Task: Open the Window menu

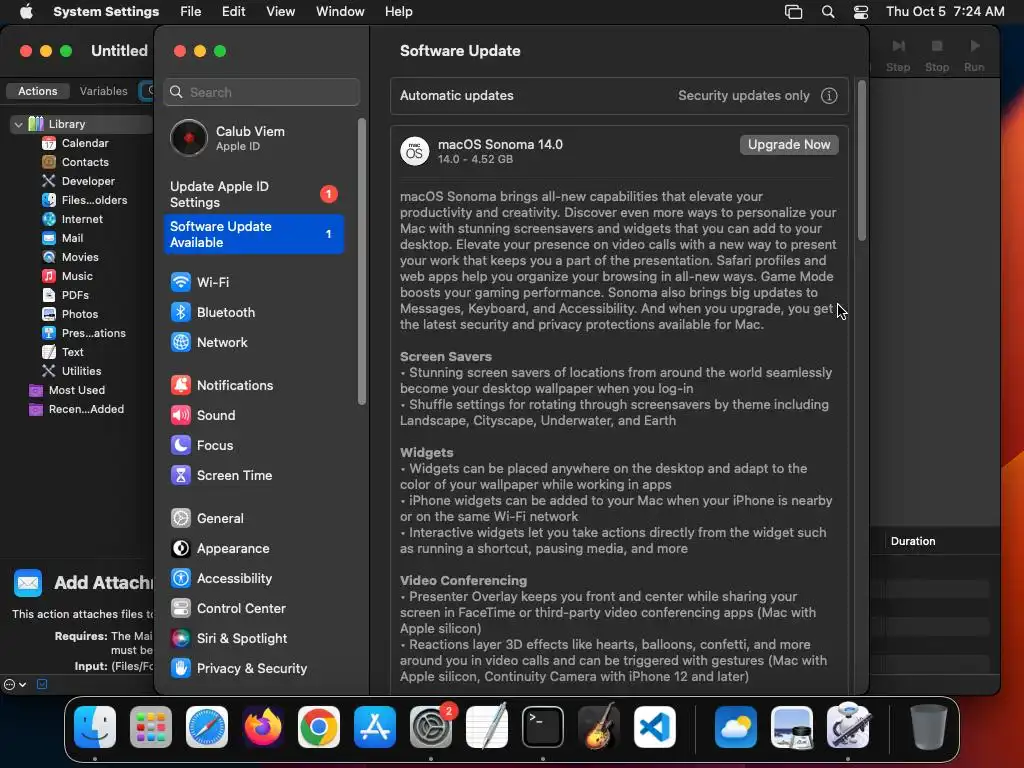Action: (340, 12)
